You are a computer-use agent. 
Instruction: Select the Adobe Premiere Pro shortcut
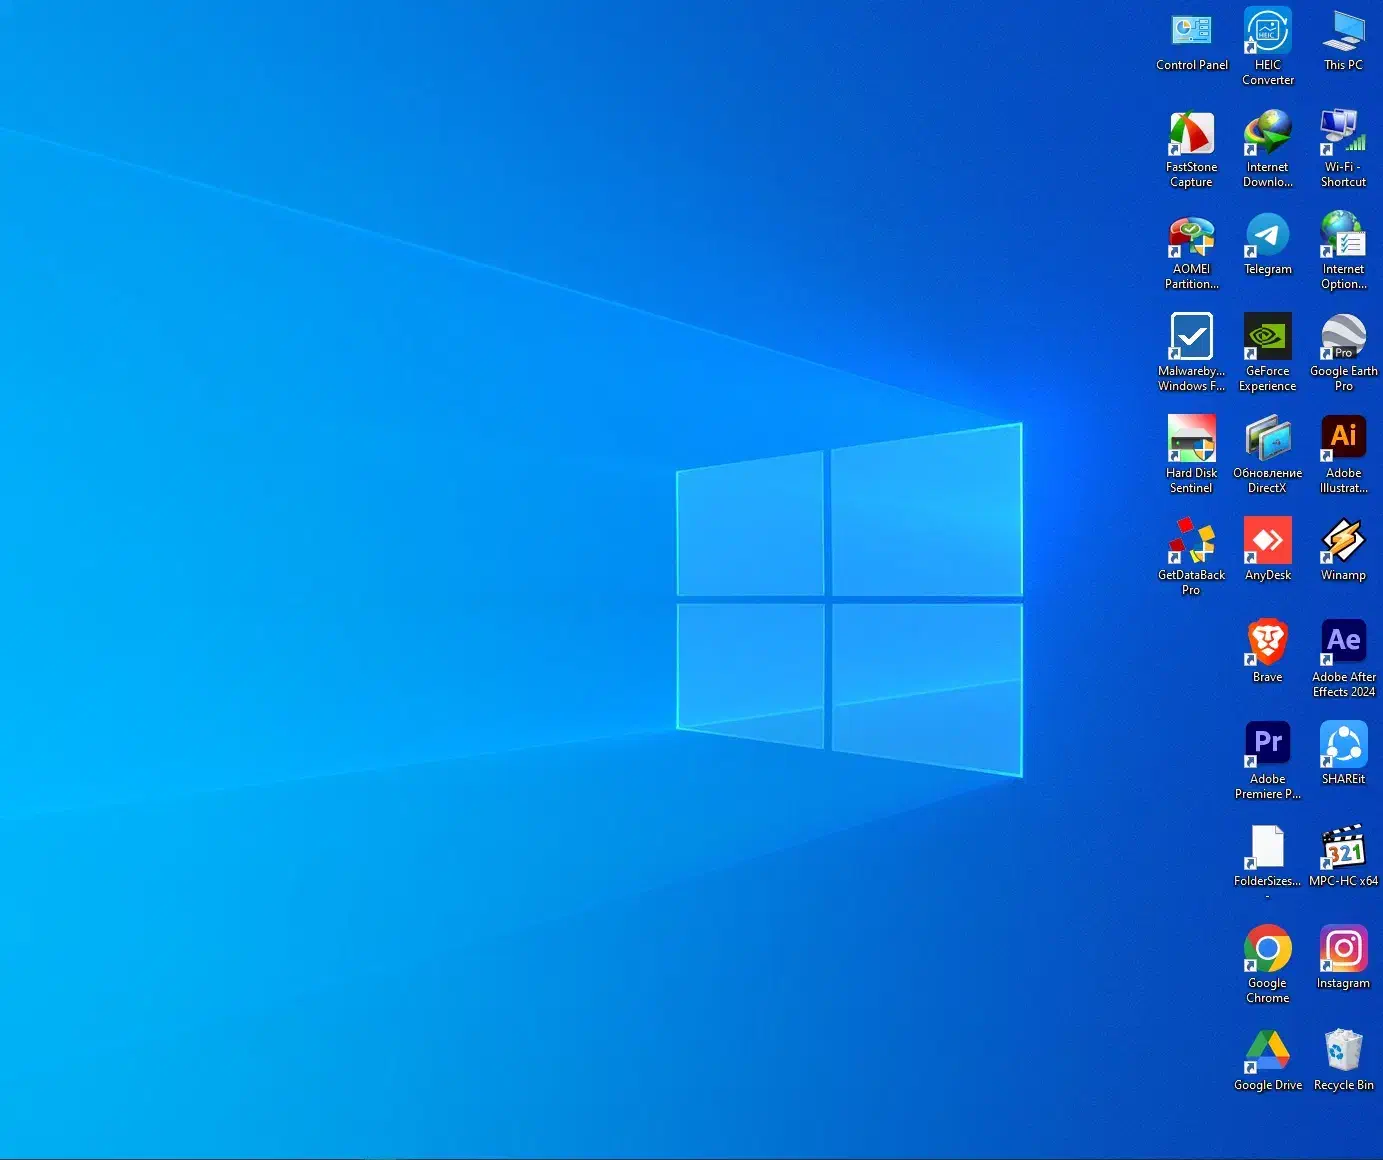pyautogui.click(x=1267, y=747)
